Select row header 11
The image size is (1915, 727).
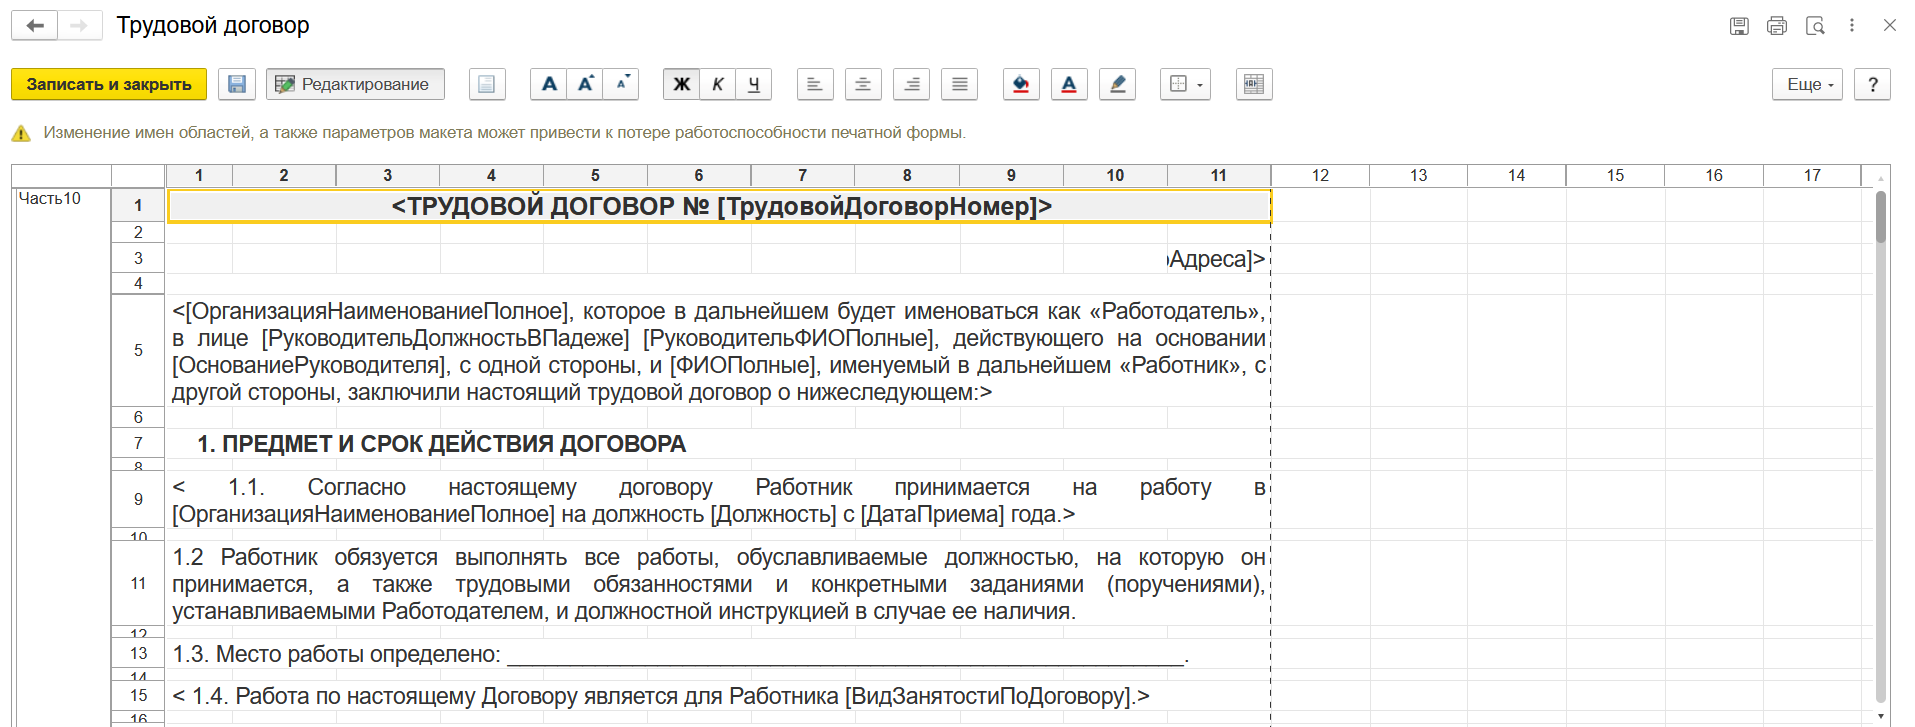(138, 583)
